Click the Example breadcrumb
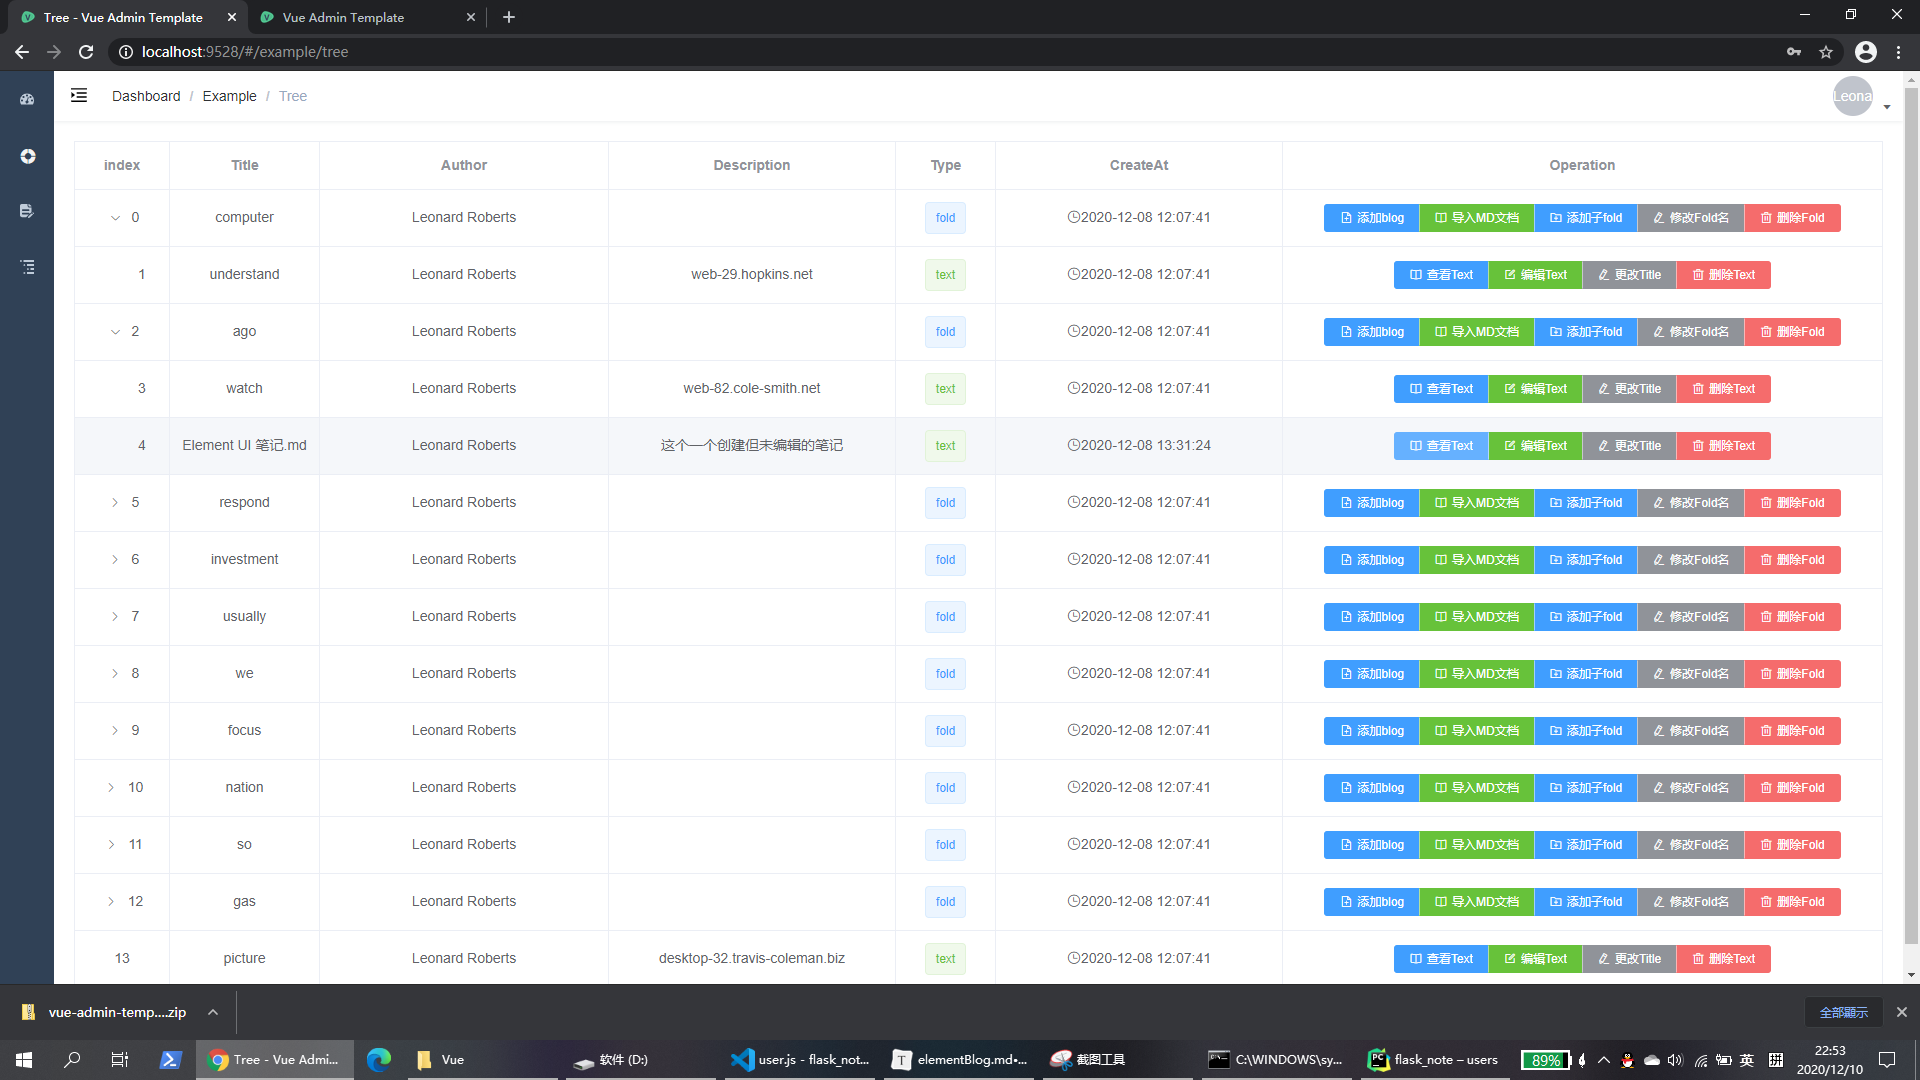The height and width of the screenshot is (1080, 1920). click(229, 96)
